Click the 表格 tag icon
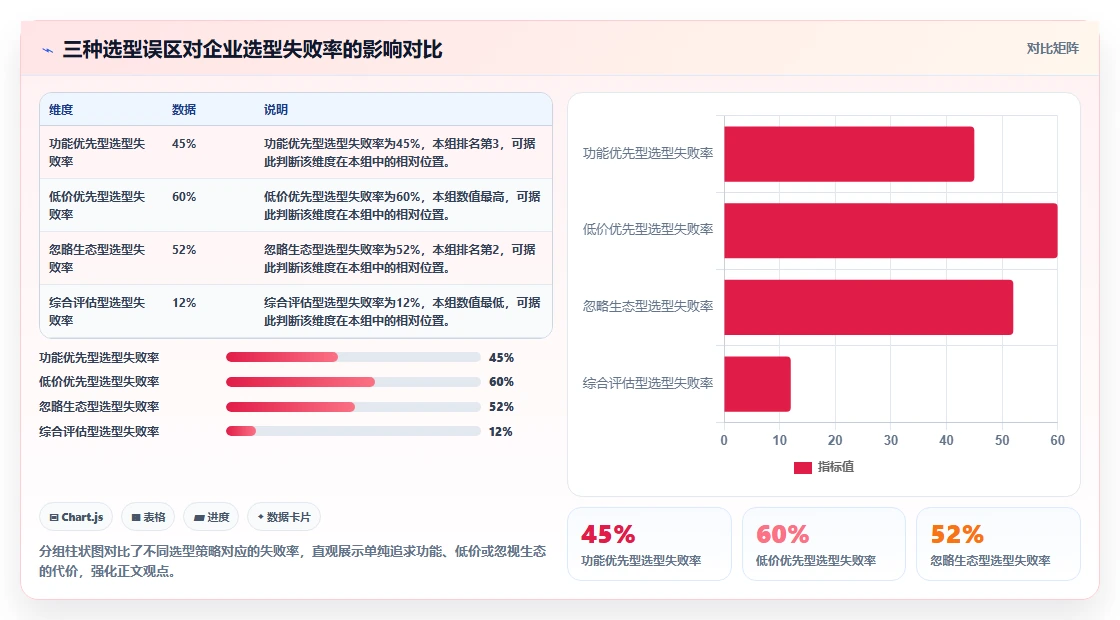 pos(136,517)
